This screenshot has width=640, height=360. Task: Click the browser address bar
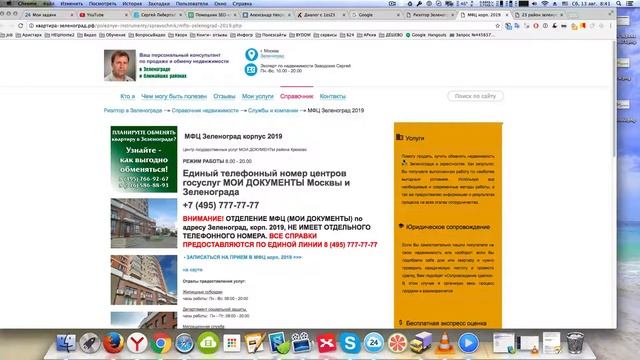pos(261,26)
